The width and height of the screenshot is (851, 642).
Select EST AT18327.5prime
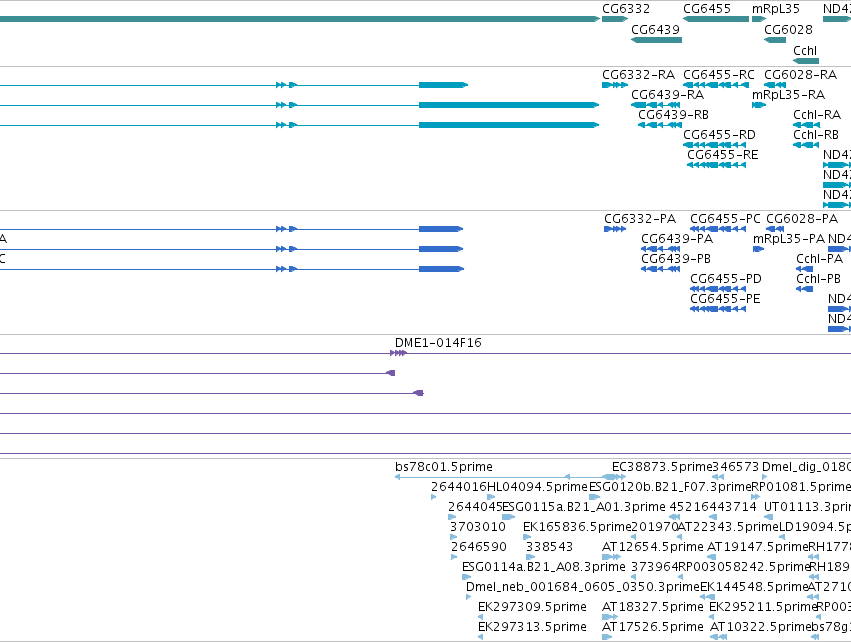652,607
